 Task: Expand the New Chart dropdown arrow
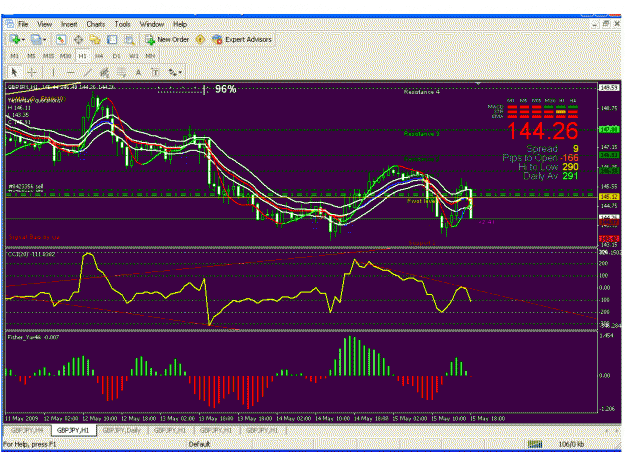tap(24, 40)
